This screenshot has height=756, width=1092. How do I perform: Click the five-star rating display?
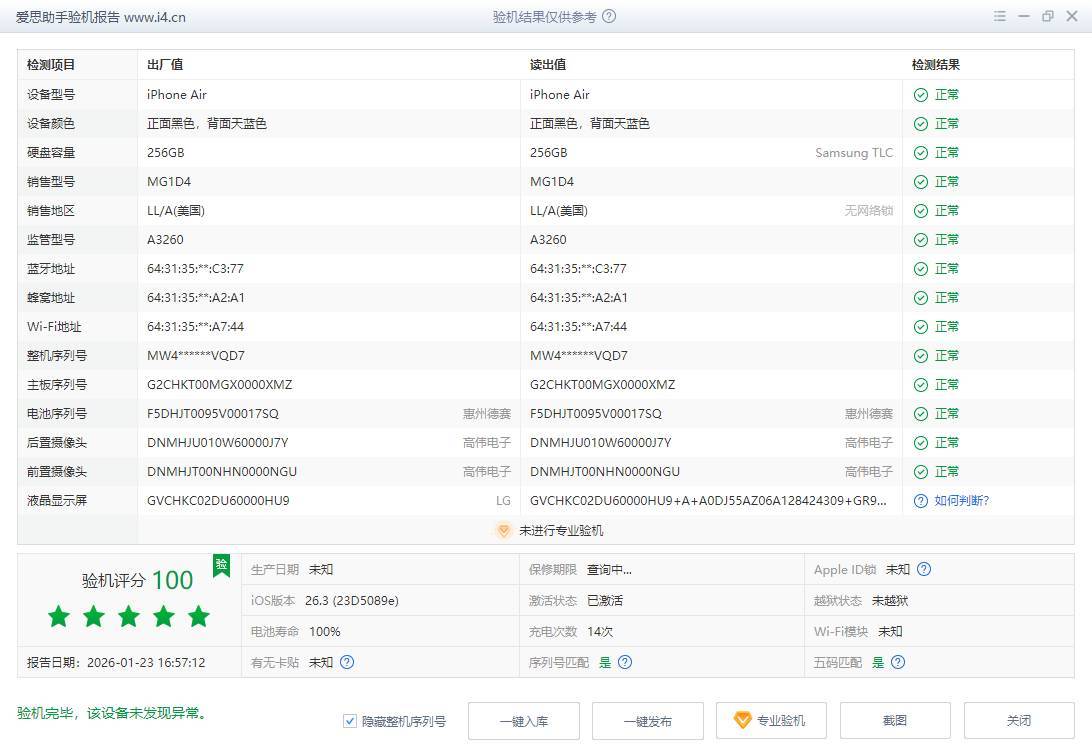tap(129, 617)
